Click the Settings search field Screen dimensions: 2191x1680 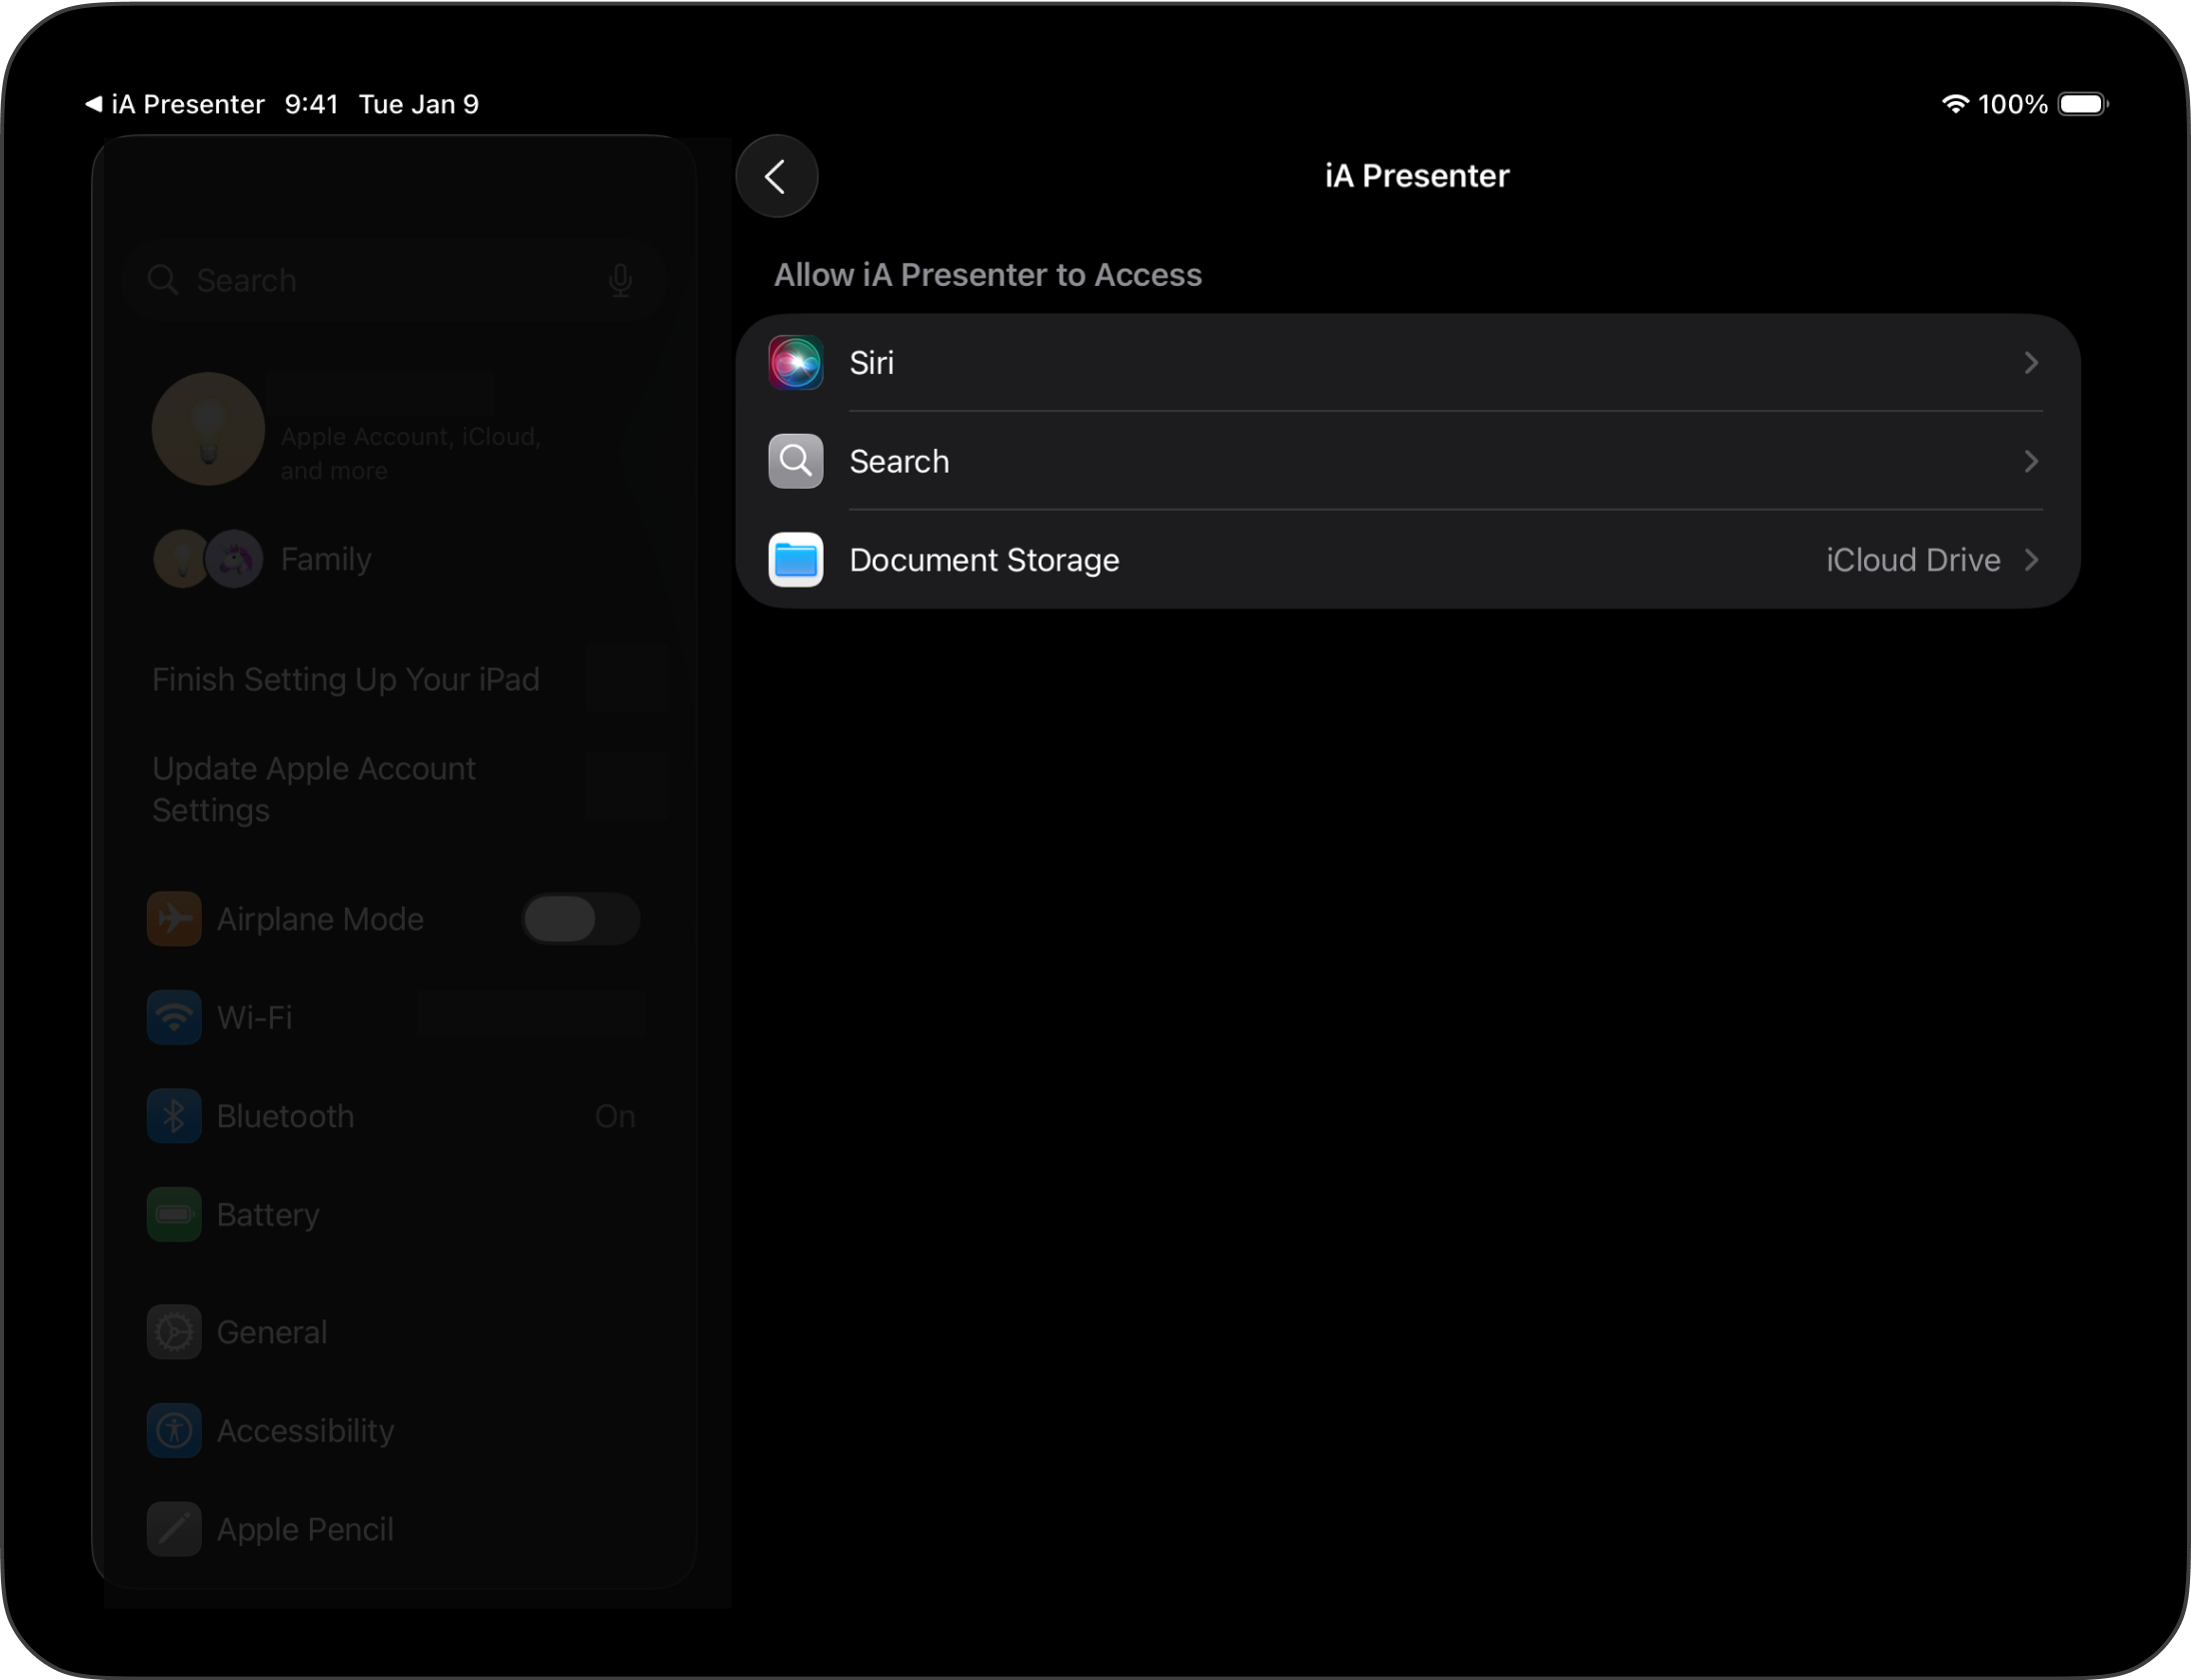(380, 280)
